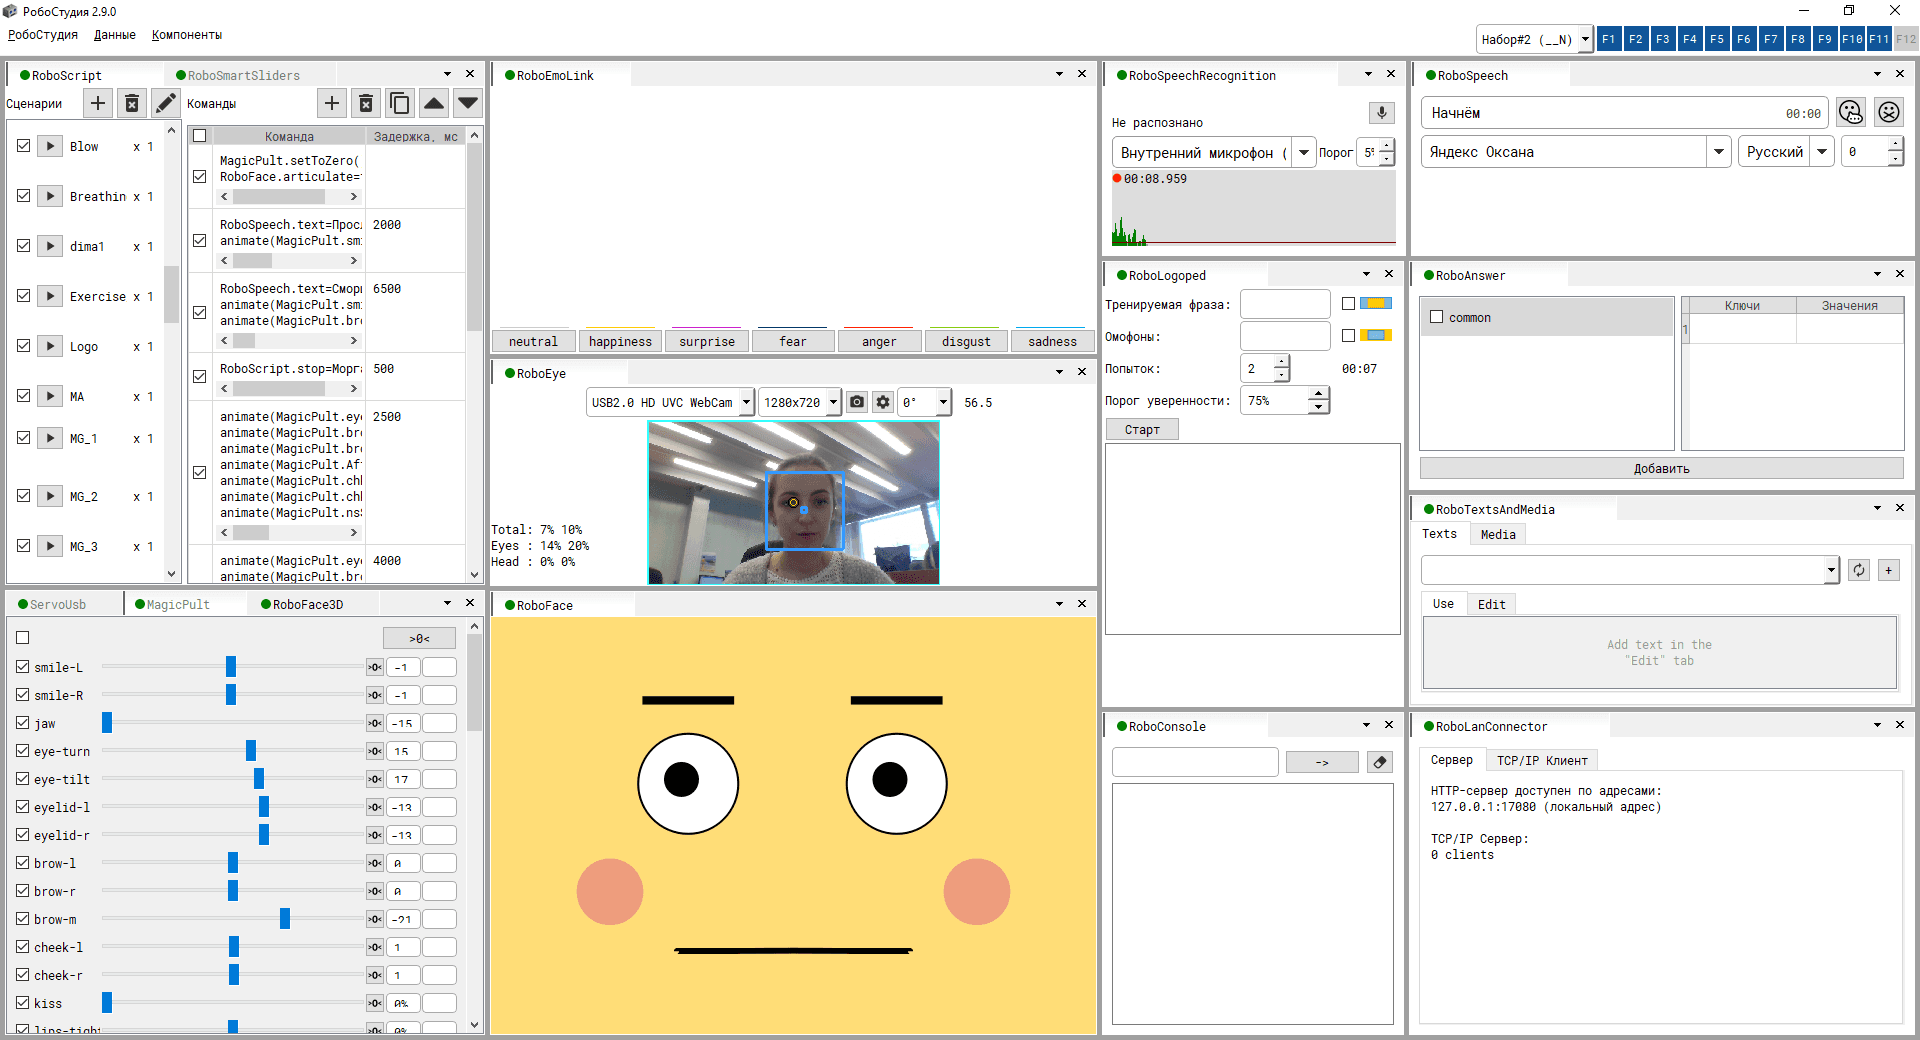
Task: Open the Данные menu
Action: [115, 35]
